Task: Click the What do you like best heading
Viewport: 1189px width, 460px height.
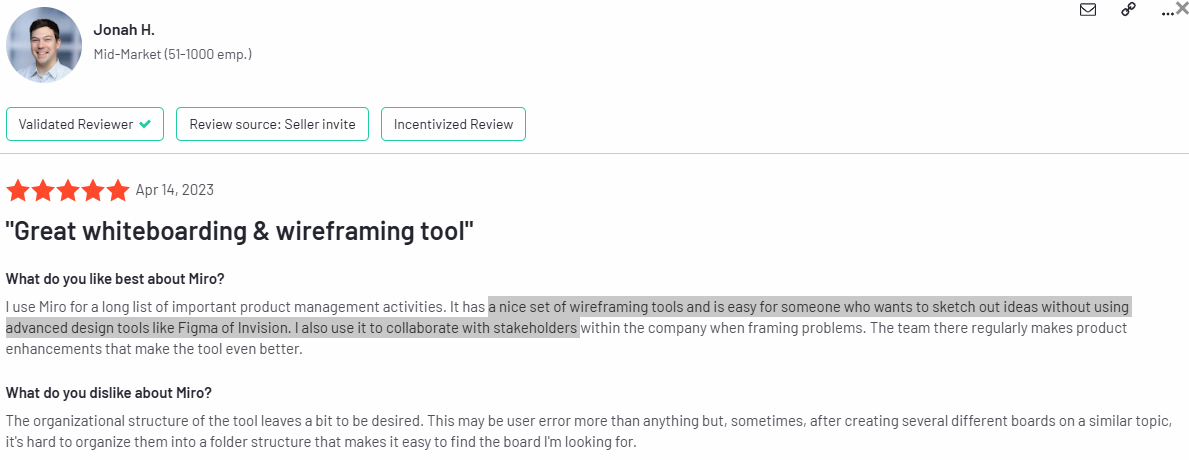Action: [x=115, y=279]
